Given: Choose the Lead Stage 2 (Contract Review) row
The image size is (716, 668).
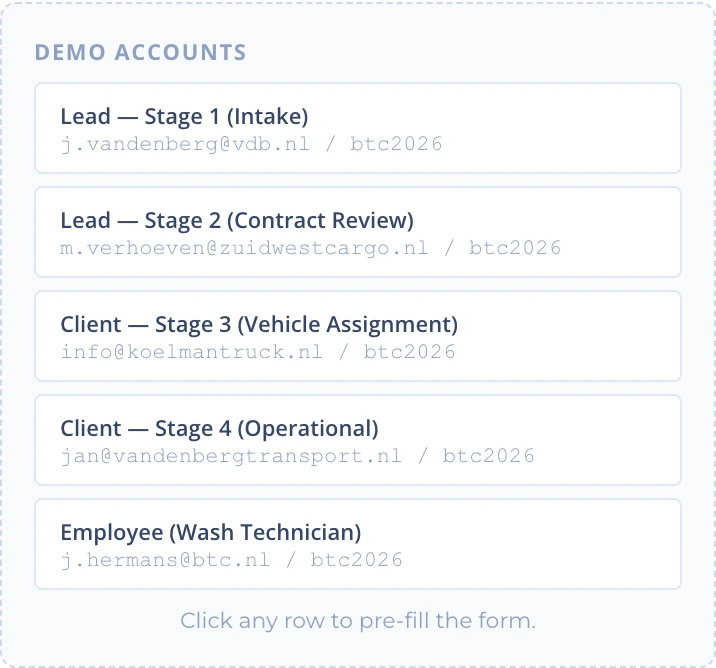Looking at the screenshot, I should click(x=358, y=232).
